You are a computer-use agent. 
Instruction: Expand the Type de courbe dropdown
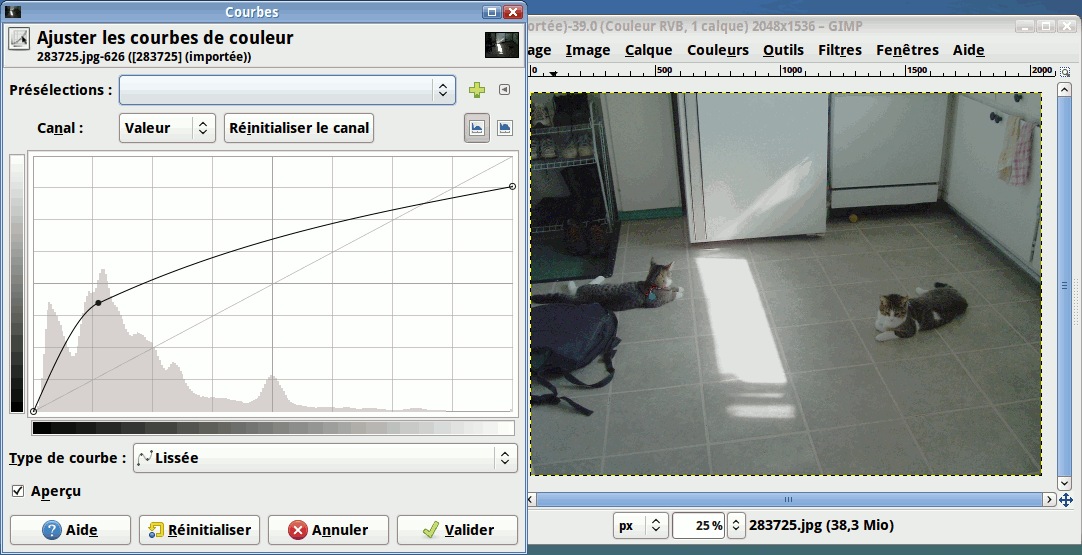(325, 458)
